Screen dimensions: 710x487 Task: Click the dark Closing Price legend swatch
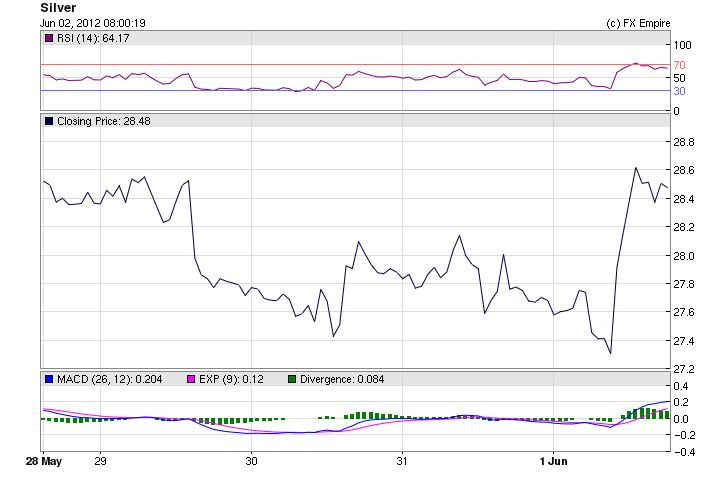49,121
